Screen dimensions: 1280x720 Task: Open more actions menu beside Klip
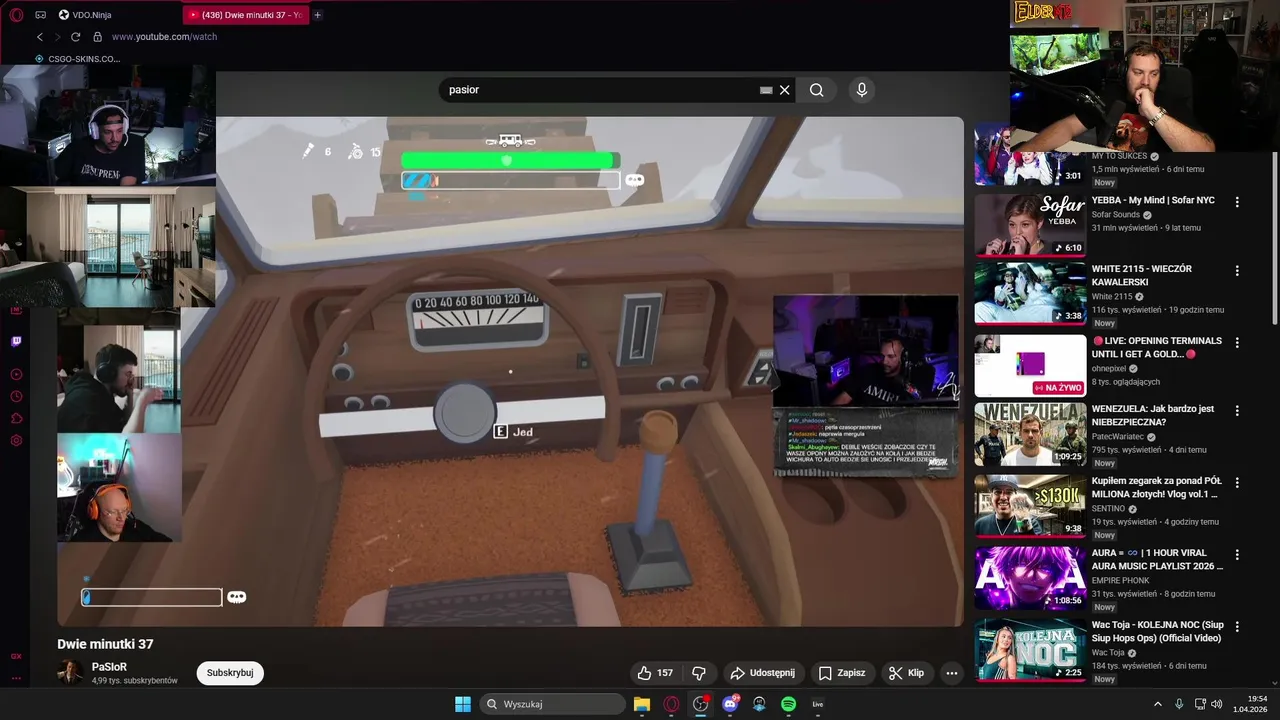[952, 673]
